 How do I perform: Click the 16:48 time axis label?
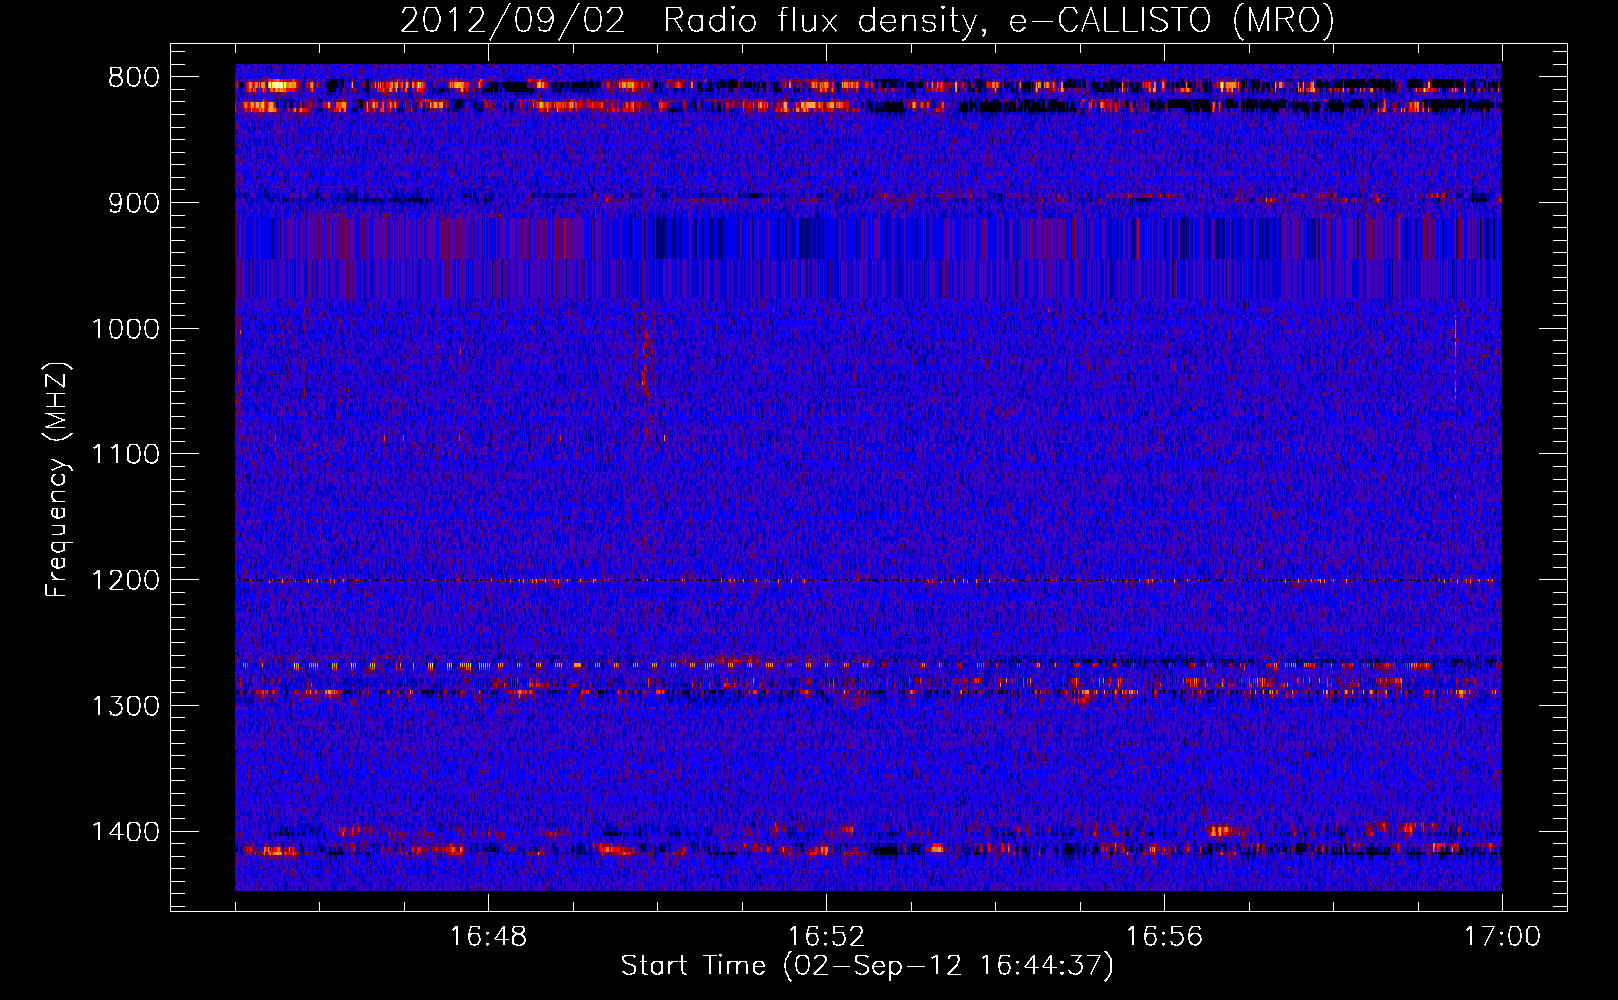(488, 937)
